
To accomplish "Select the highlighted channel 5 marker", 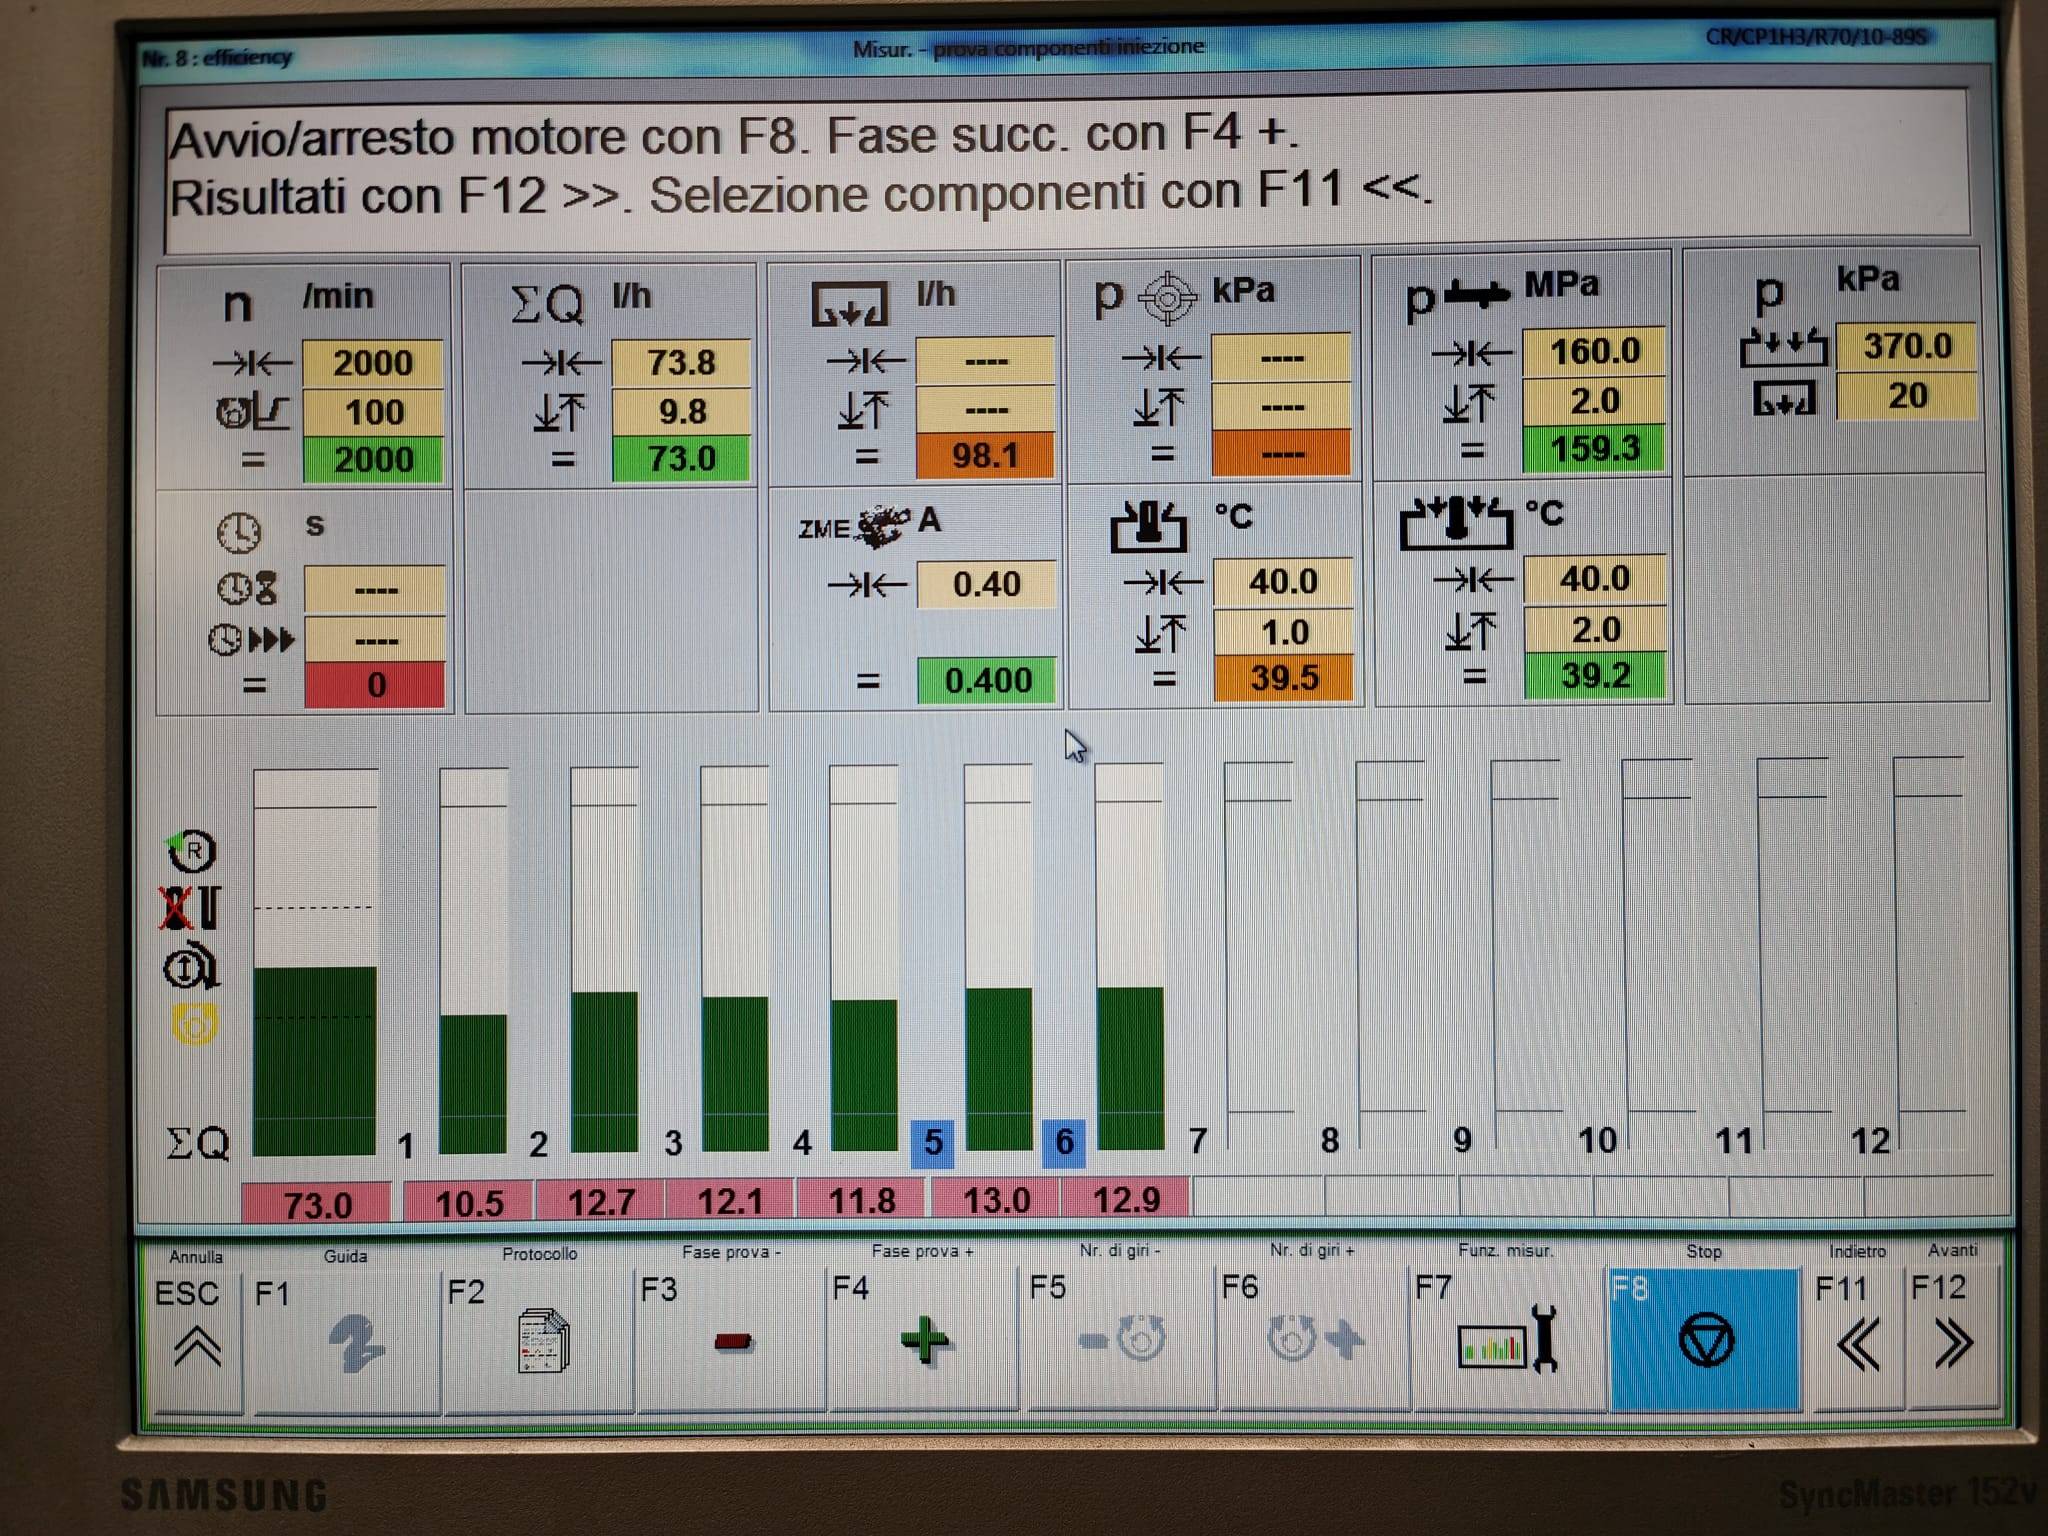I will click(932, 1142).
